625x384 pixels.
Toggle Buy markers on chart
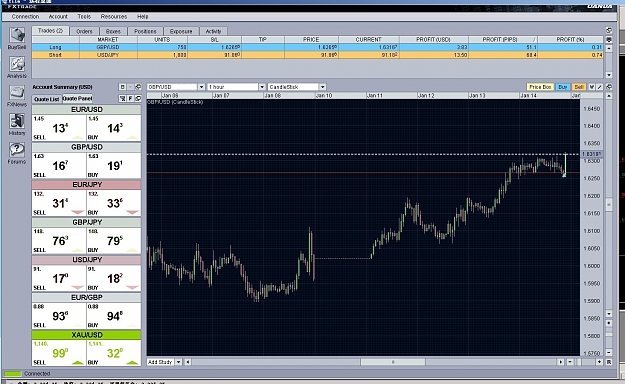[x=562, y=87]
